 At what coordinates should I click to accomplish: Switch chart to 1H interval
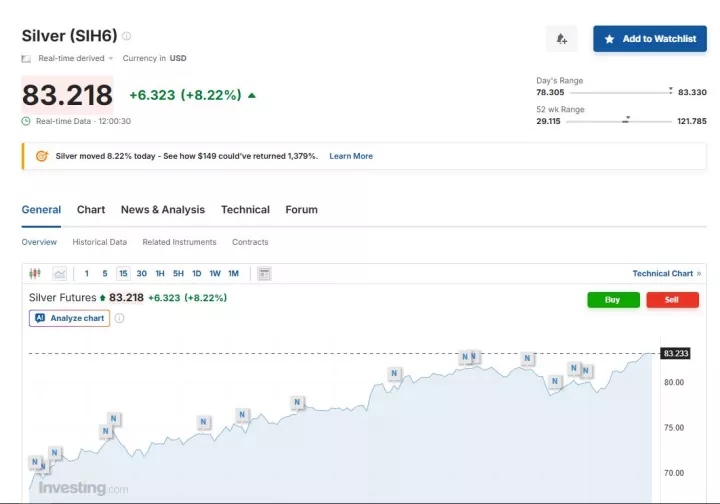160,273
